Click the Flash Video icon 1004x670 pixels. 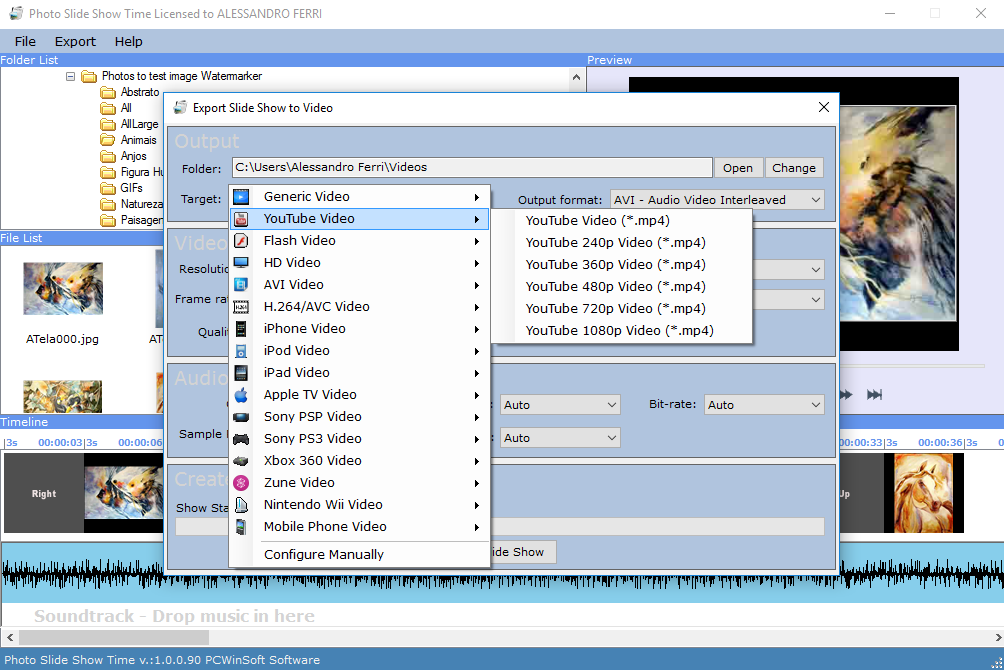coord(241,241)
